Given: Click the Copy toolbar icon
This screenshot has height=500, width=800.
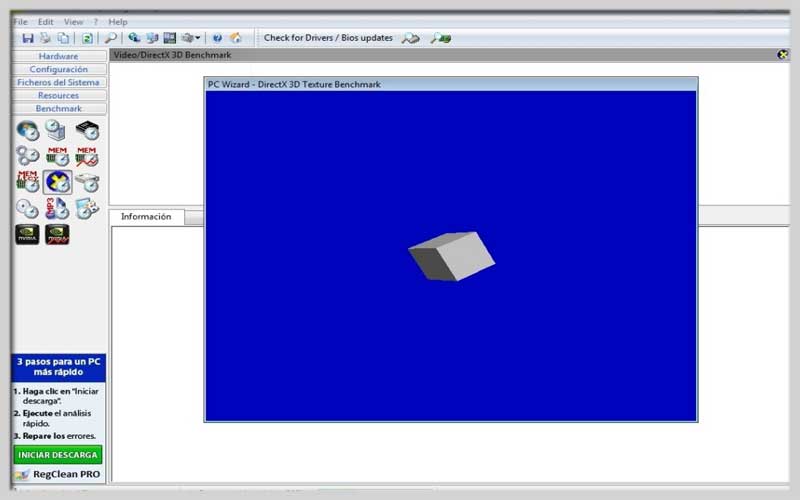Looking at the screenshot, I should coord(63,38).
